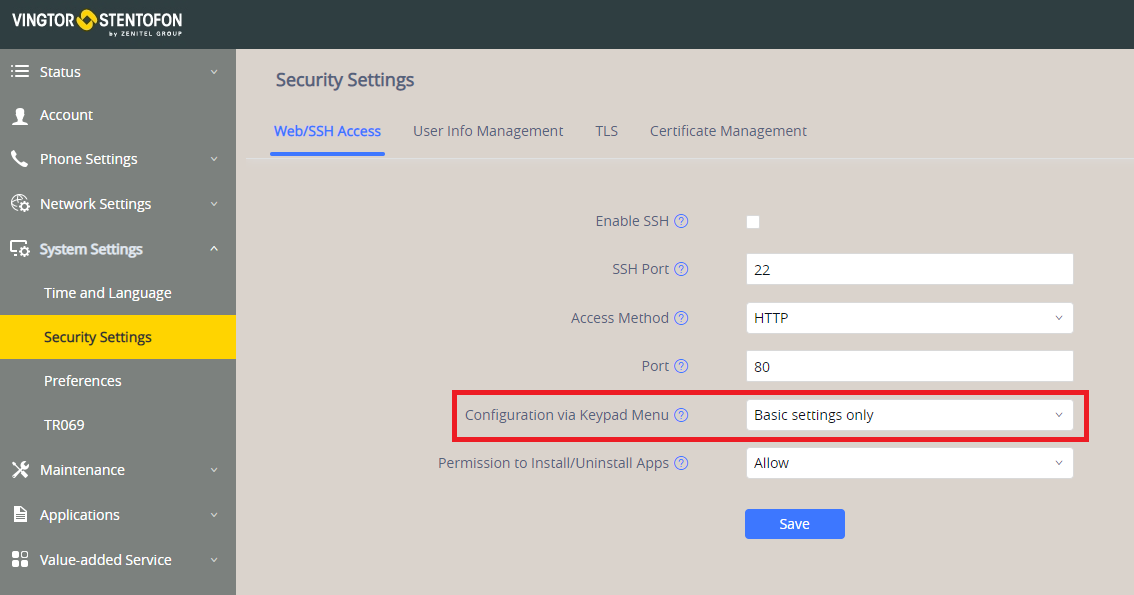1134x595 pixels.
Task: Open the Permission to Install/Uninstall Apps dropdown
Action: coord(909,463)
